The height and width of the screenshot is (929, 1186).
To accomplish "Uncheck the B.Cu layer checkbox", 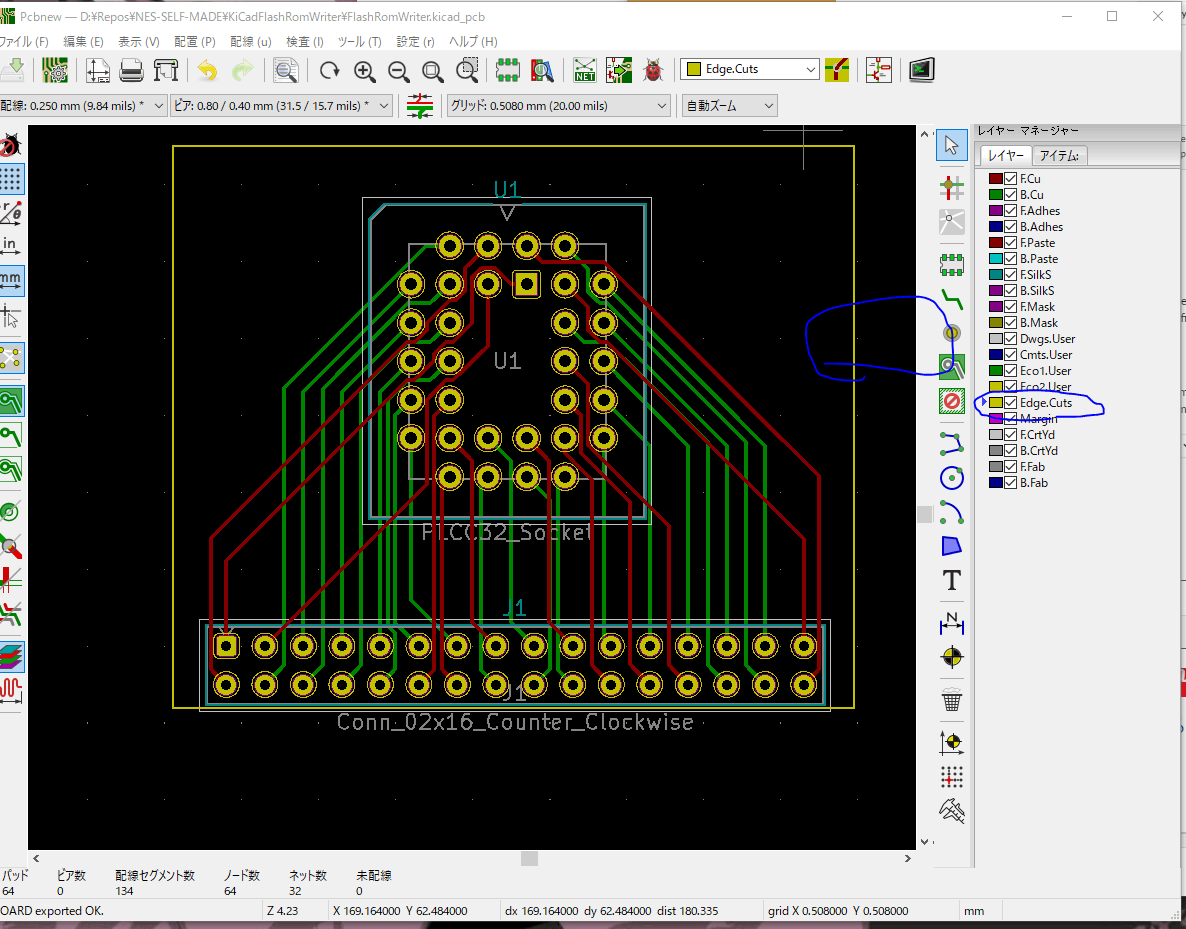I will click(1011, 194).
